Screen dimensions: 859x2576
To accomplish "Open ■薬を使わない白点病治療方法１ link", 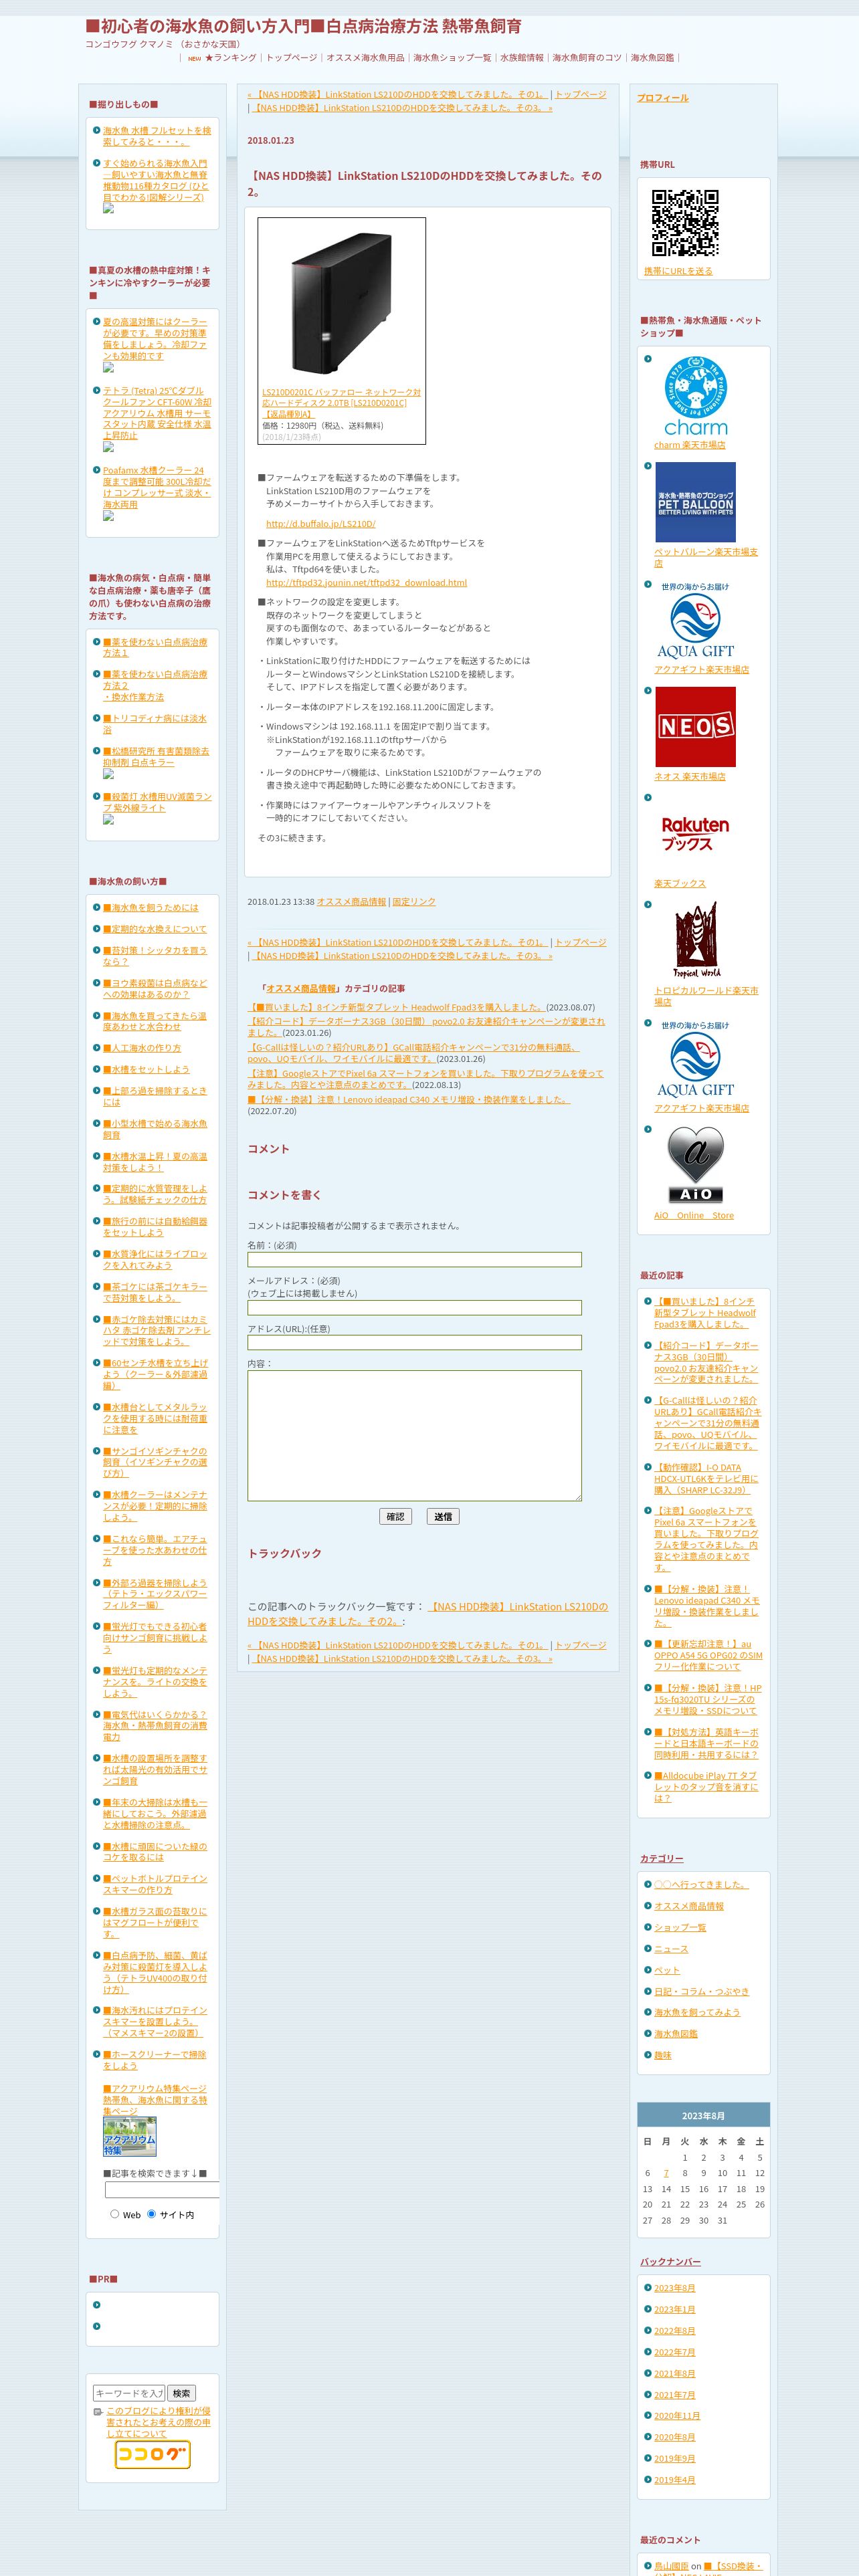I will (x=155, y=647).
